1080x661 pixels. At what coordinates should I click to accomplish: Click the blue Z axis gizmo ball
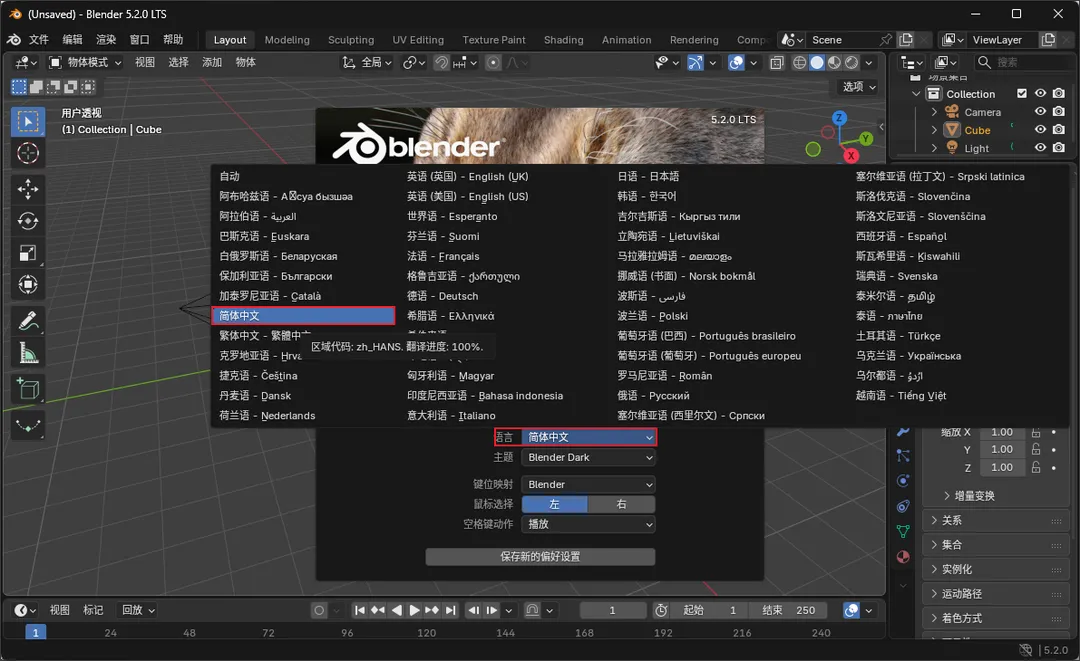[839, 118]
